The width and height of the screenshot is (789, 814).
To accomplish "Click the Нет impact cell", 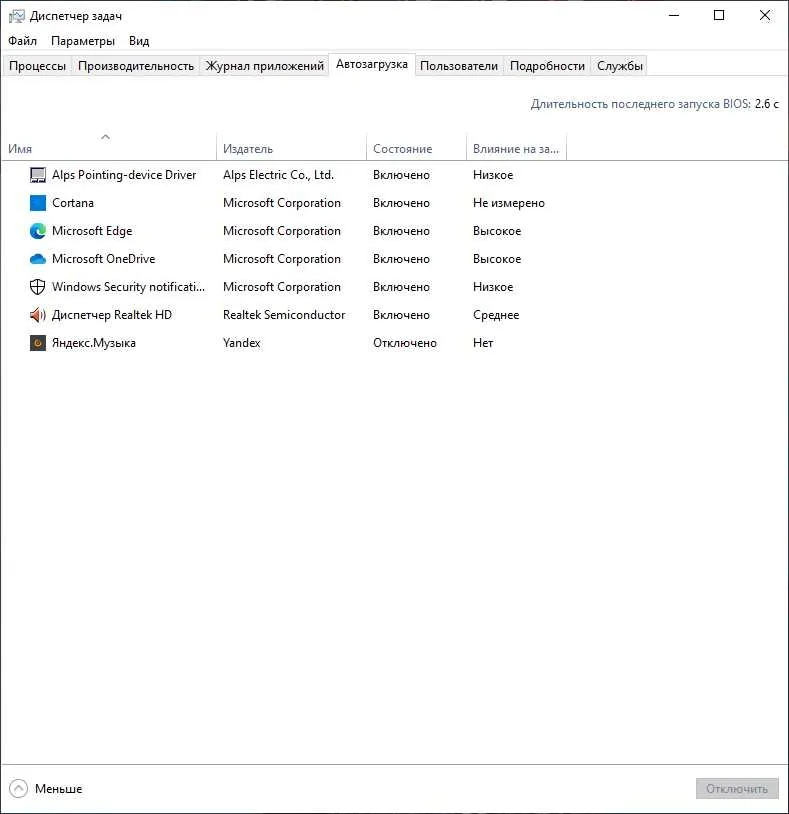I will click(483, 343).
